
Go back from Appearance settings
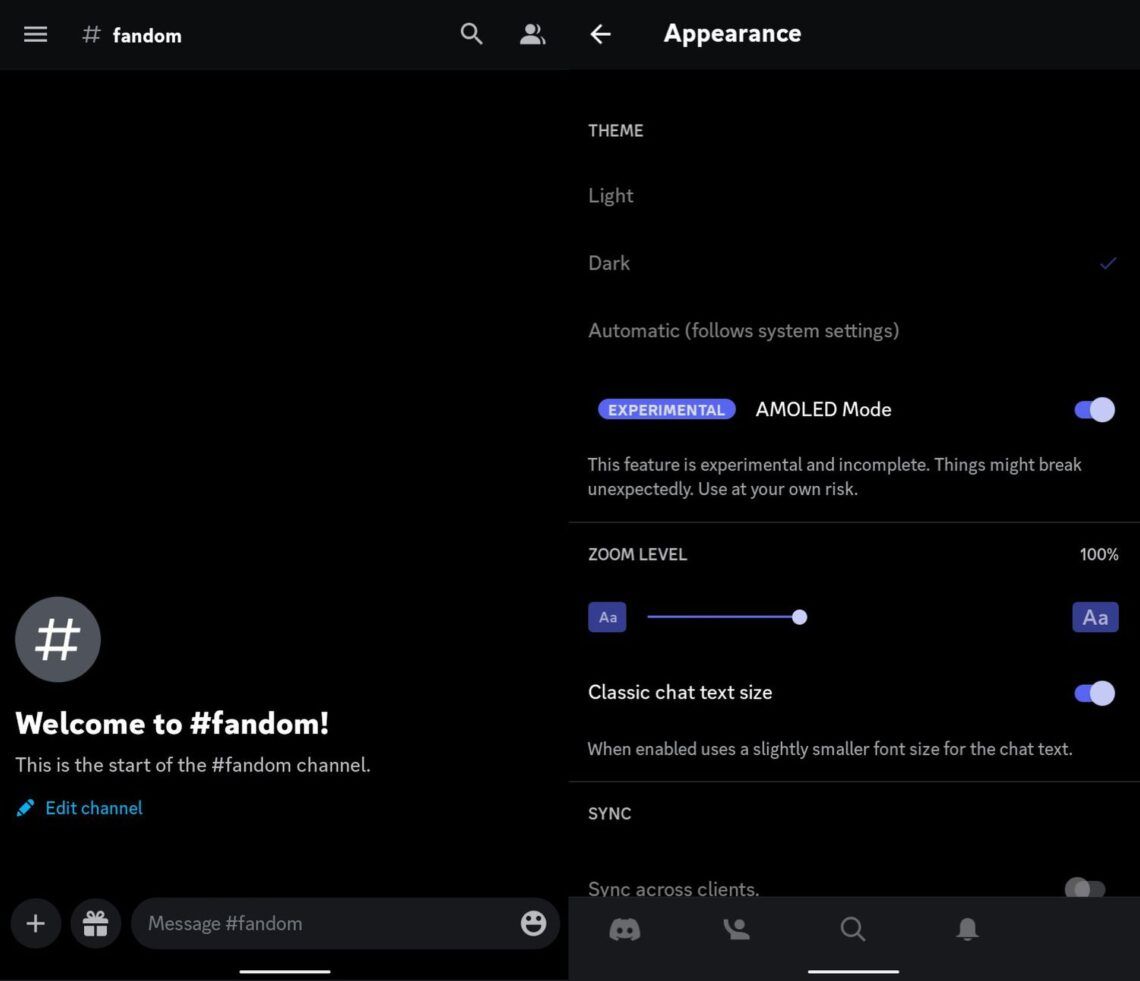tap(600, 33)
